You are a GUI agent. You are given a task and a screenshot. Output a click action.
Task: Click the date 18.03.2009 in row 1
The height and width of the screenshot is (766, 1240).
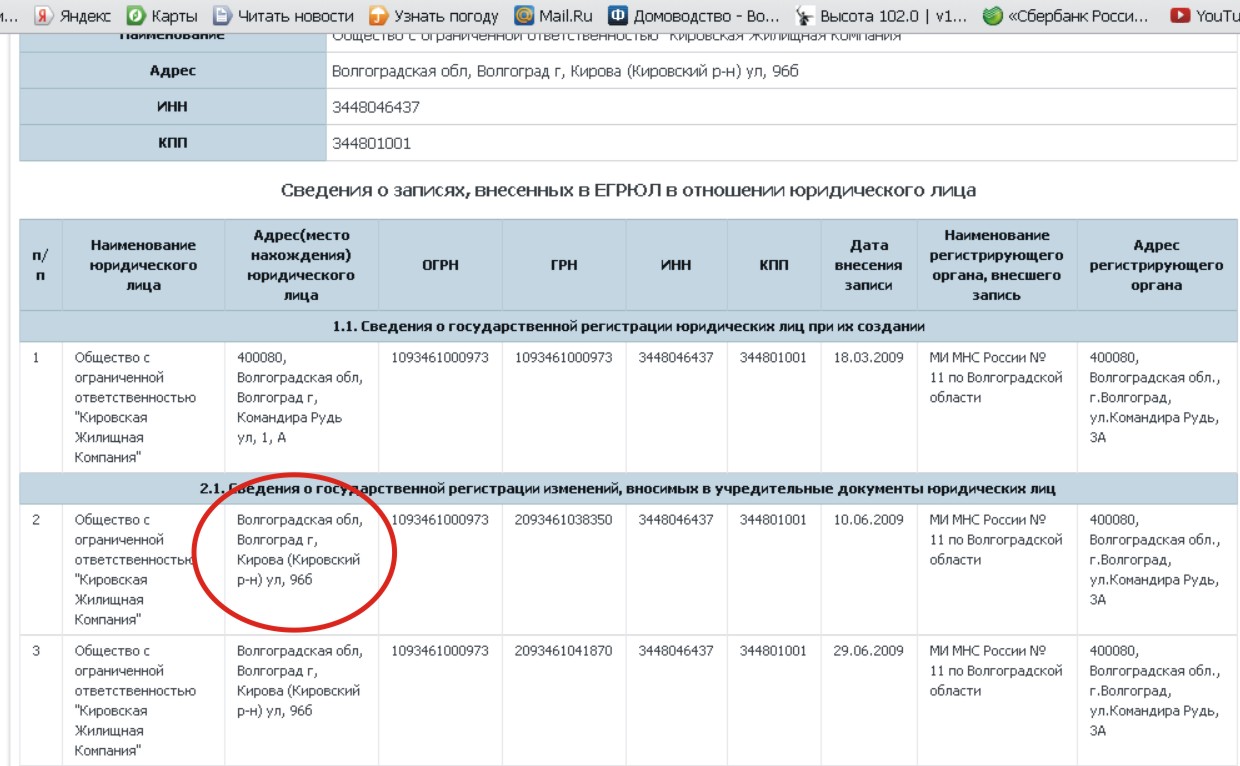[868, 358]
